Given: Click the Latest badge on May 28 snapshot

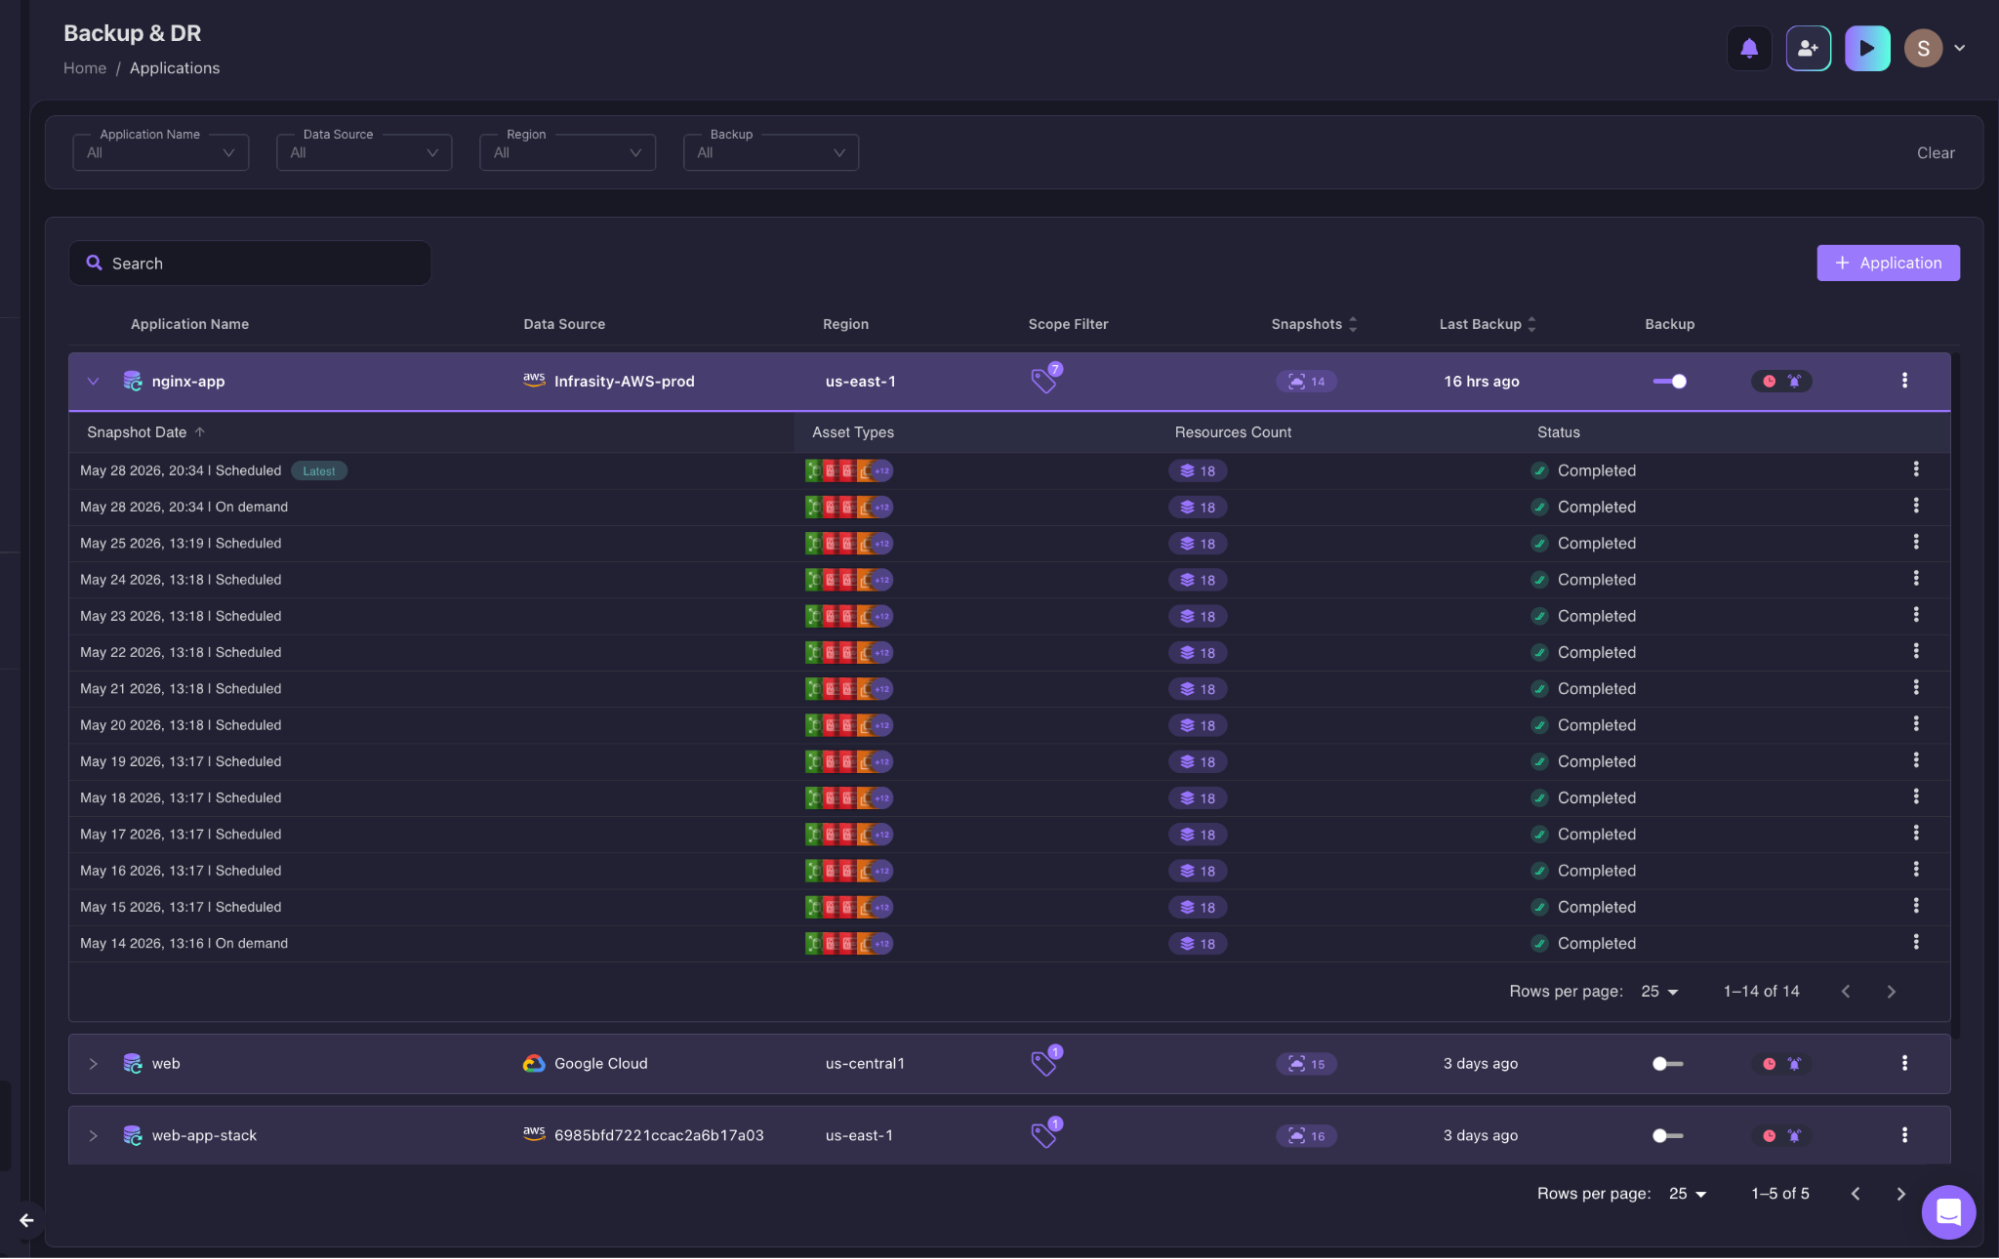Looking at the screenshot, I should click(x=319, y=471).
